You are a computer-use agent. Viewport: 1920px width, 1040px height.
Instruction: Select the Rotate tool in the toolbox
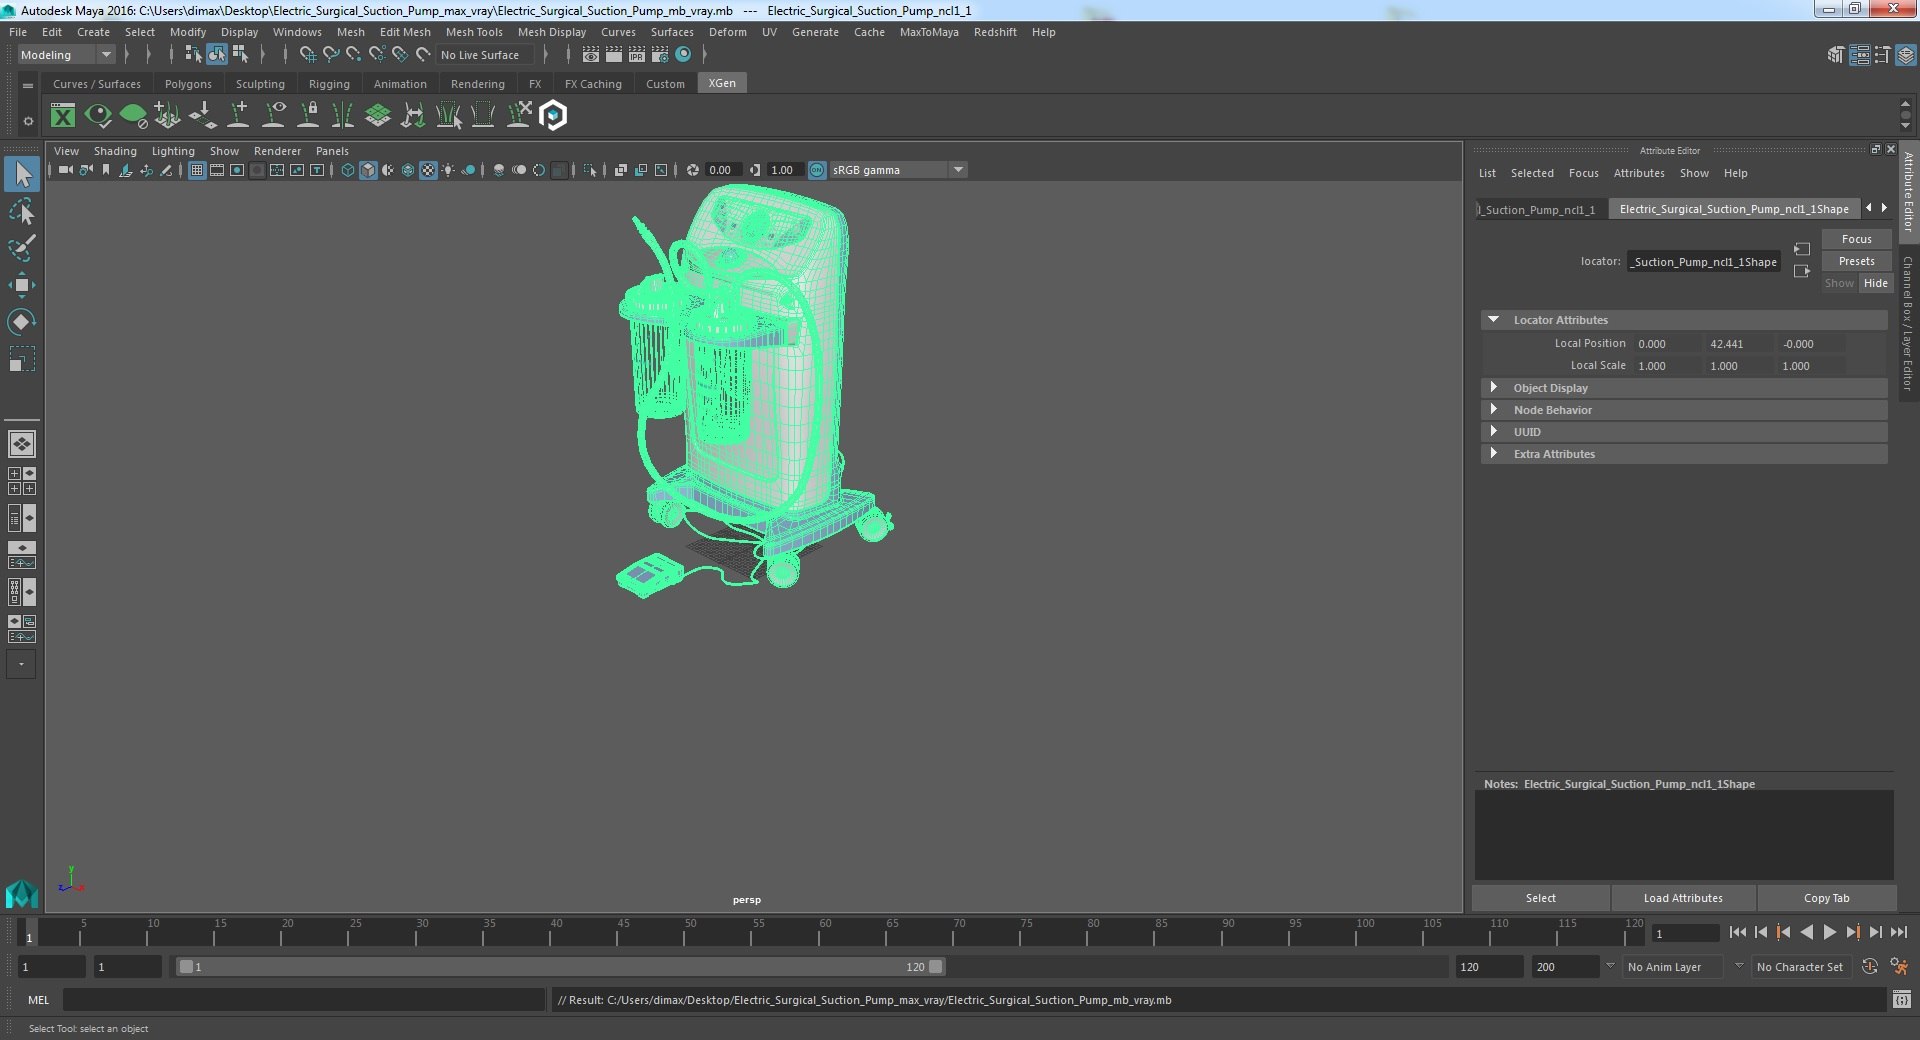click(21, 321)
